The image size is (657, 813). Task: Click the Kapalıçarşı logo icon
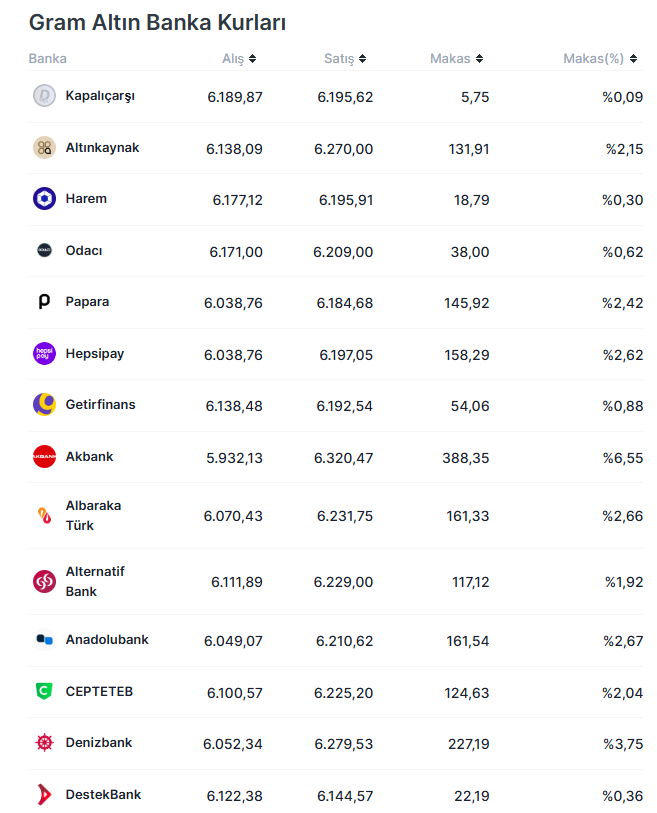[x=44, y=96]
